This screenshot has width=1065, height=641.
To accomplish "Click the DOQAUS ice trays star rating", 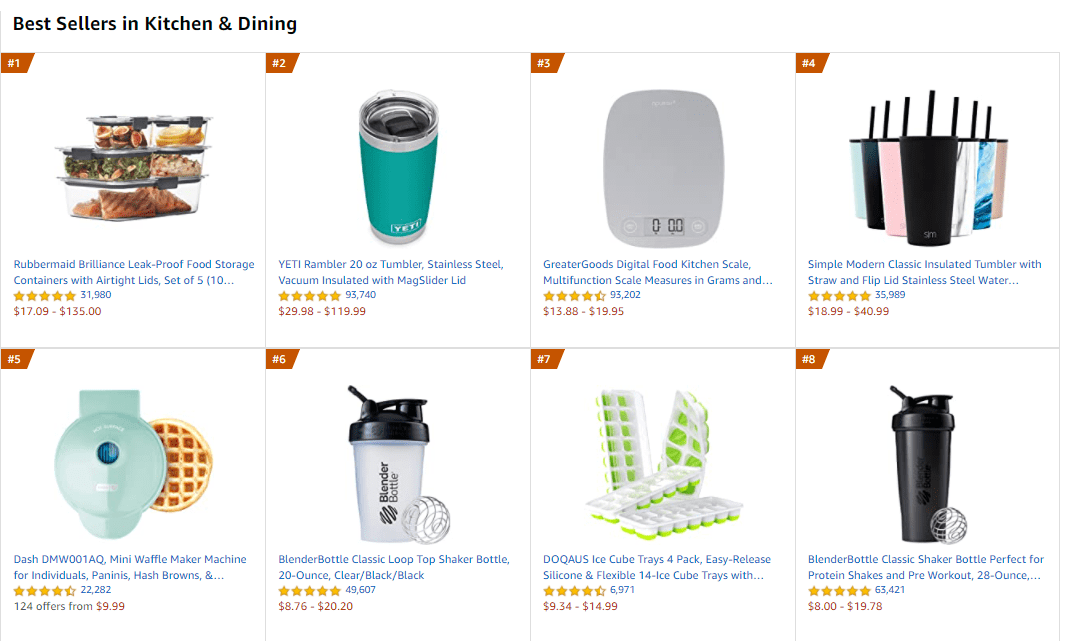I will click(x=574, y=591).
